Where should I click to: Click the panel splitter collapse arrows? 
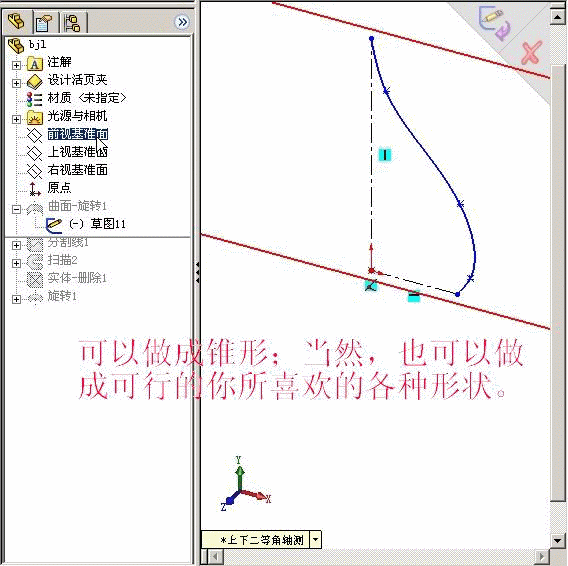[197, 272]
